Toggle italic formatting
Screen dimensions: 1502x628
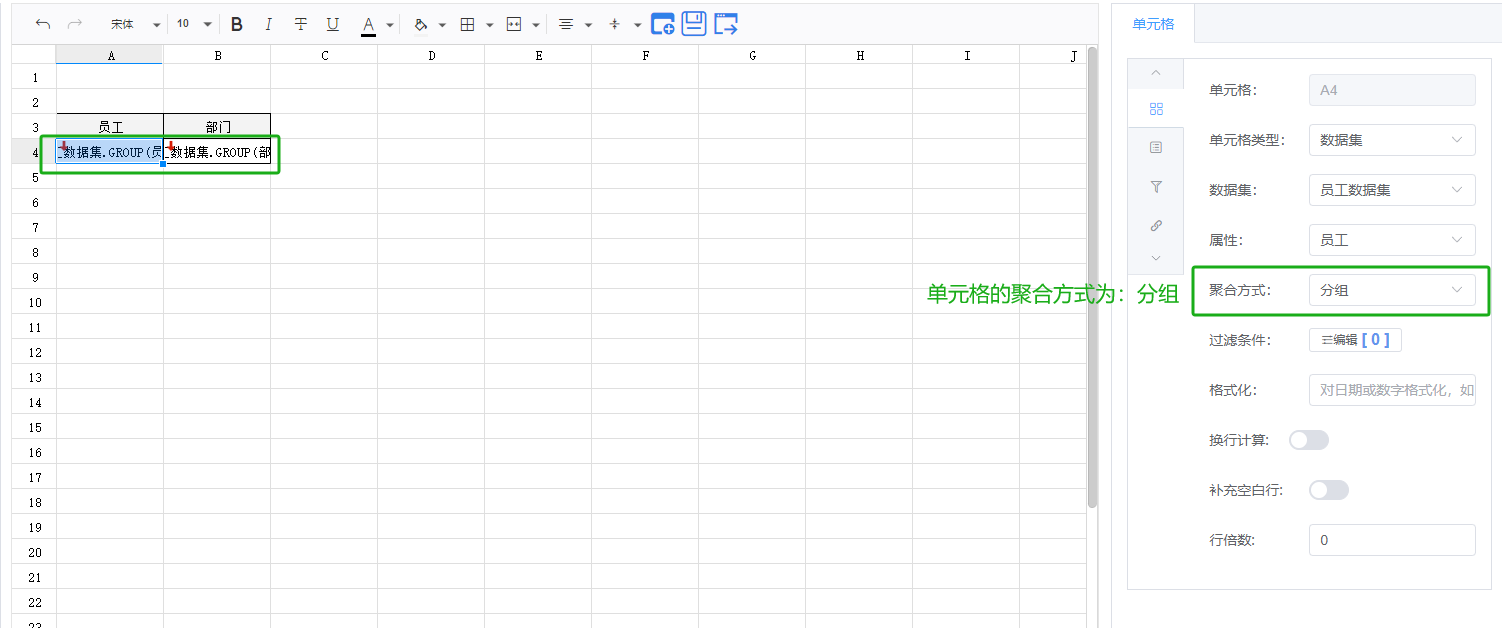coord(268,24)
